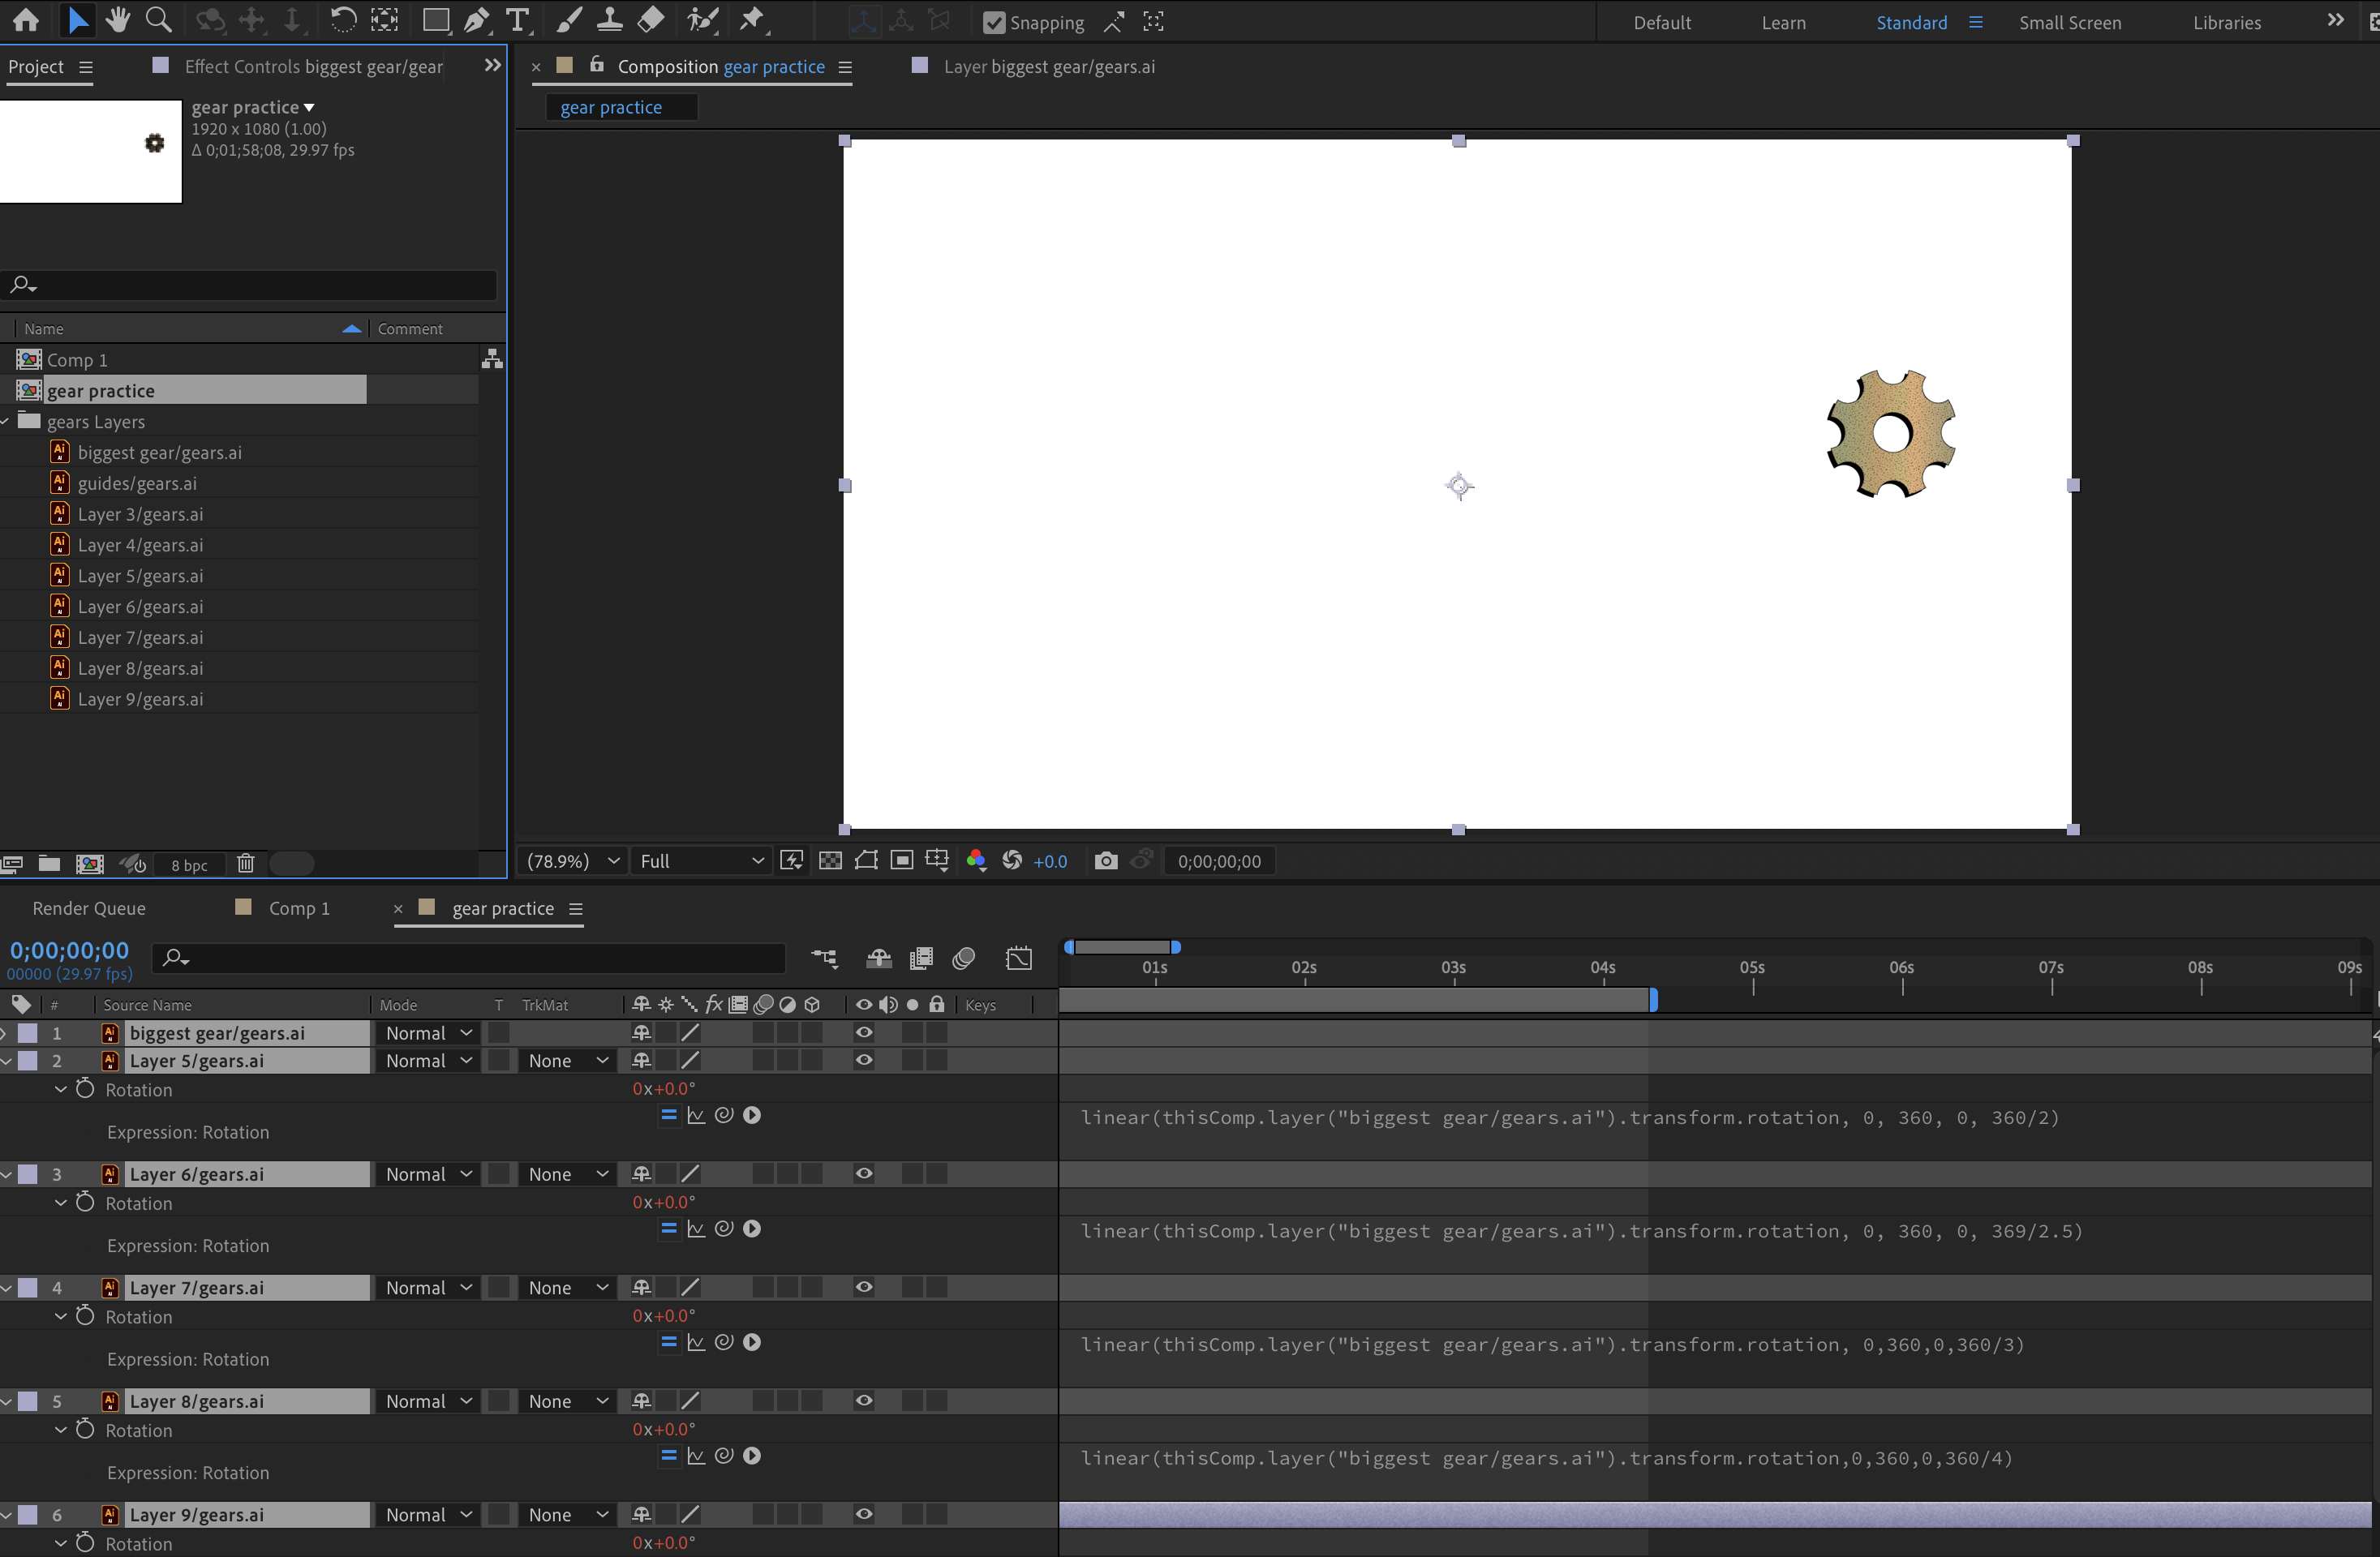
Task: Activate the Hand tool
Action: point(117,20)
